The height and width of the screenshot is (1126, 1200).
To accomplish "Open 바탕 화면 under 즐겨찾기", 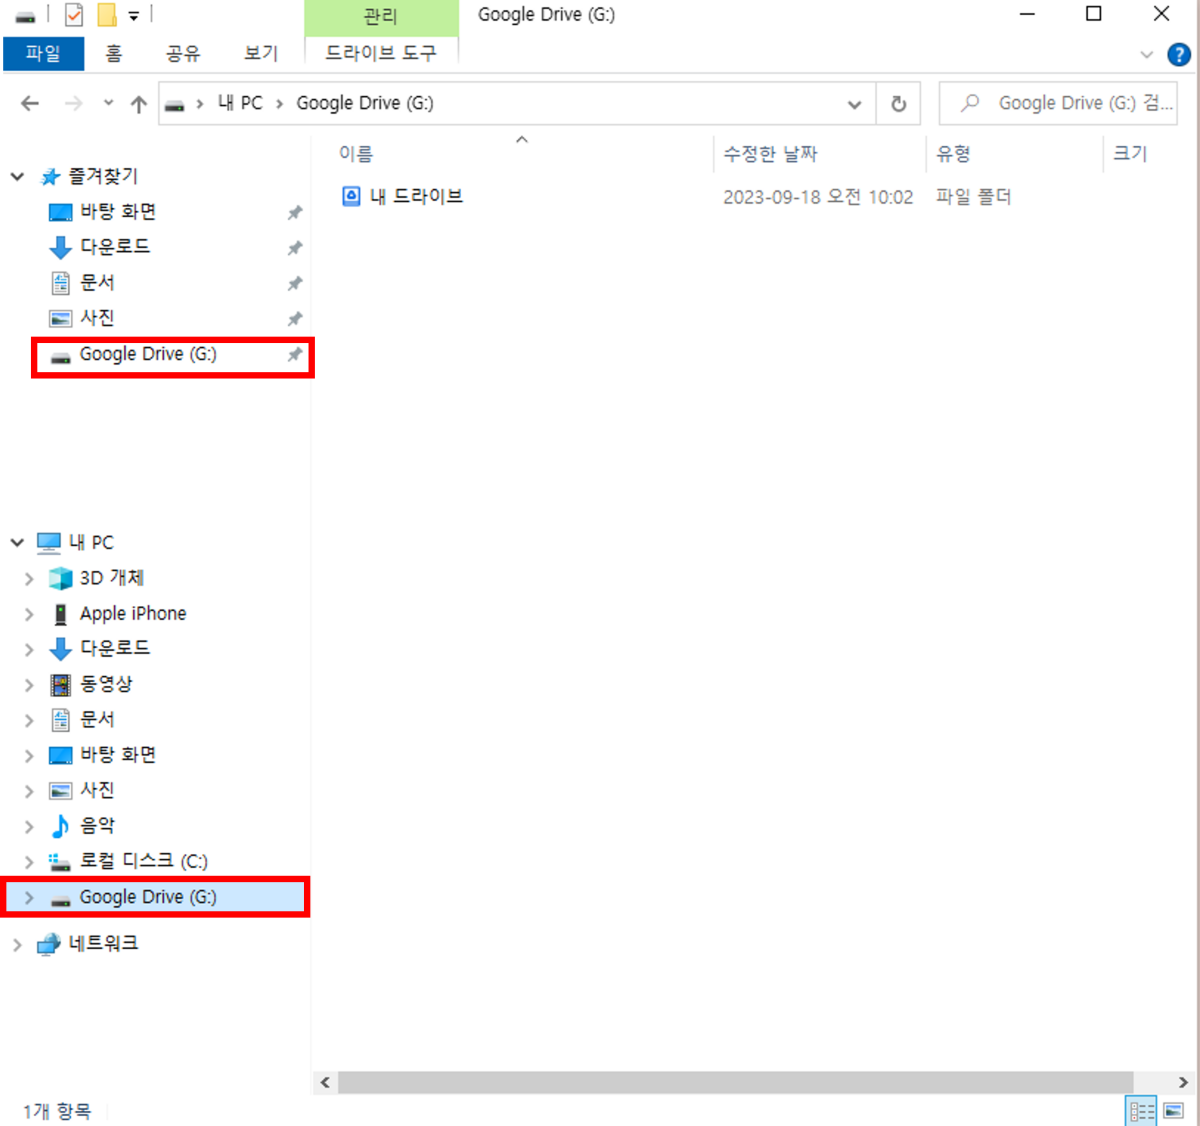I will coord(117,212).
